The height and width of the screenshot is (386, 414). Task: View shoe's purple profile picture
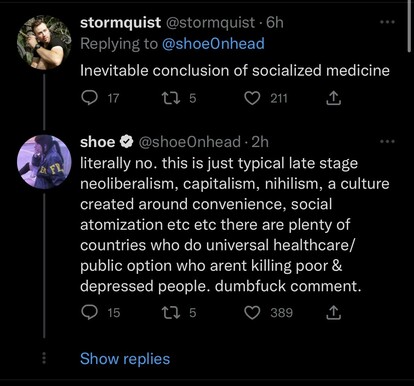point(44,162)
